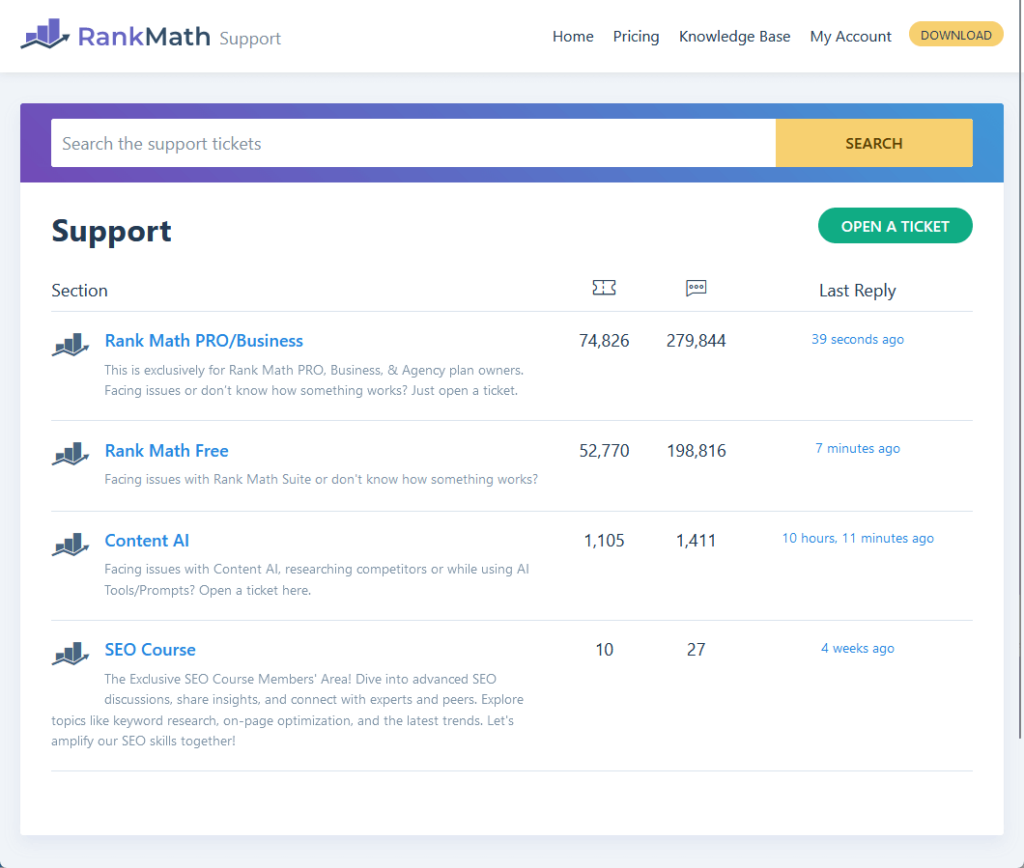Open the '7 minutes ago' last reply
This screenshot has height=868, width=1024.
click(x=857, y=449)
